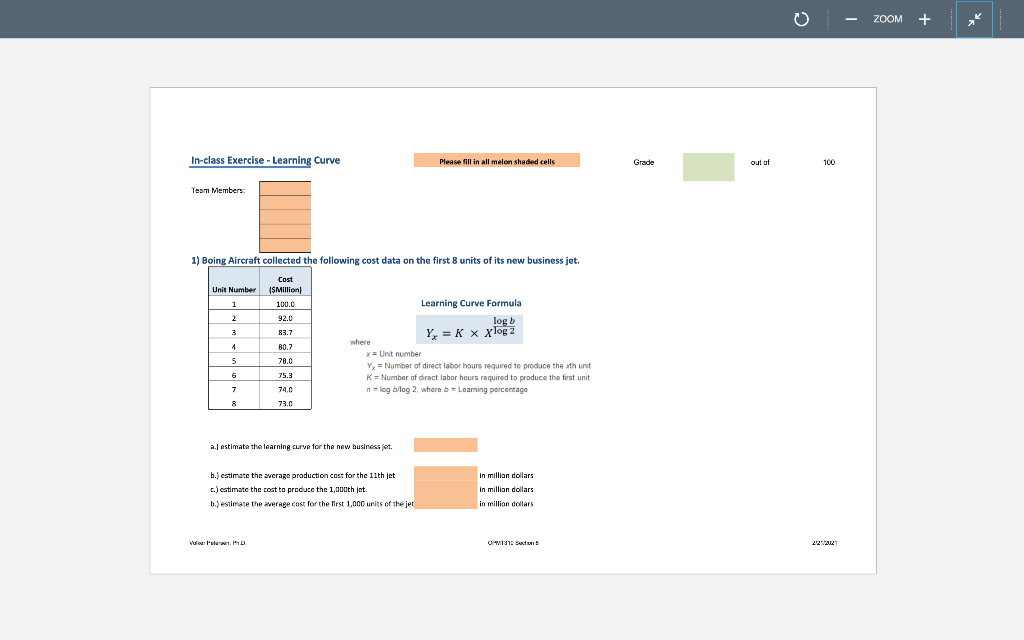Select the In-class Exercise - Learning Curve title

266,160
